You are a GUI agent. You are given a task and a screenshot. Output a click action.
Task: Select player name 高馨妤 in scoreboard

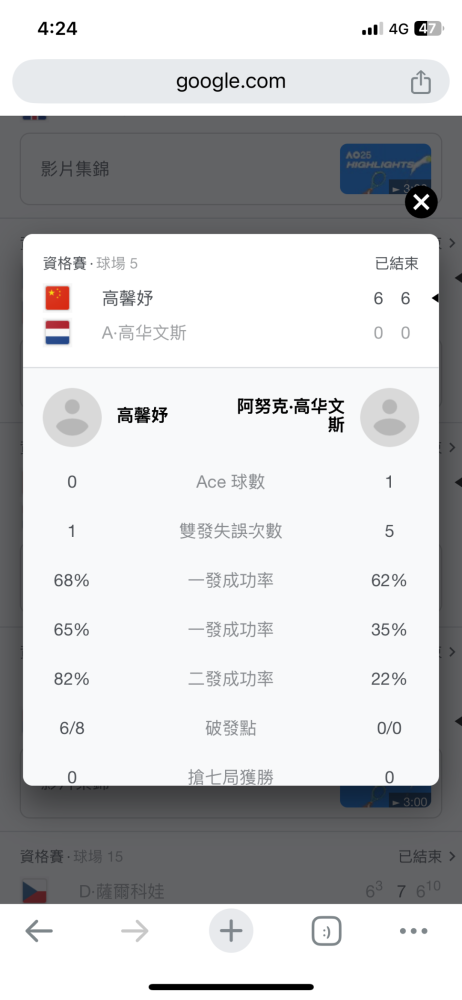pos(128,298)
